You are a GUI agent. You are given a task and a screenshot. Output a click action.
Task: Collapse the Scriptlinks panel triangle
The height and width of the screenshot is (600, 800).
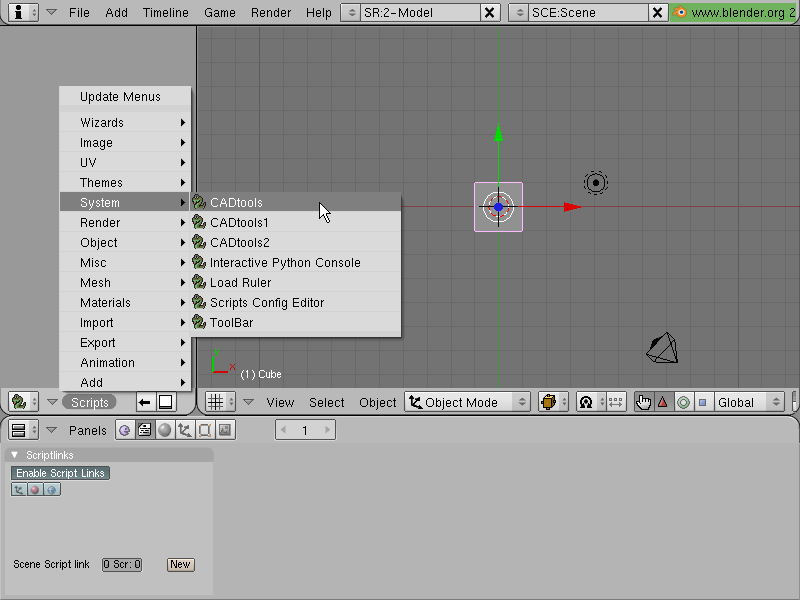(x=15, y=455)
